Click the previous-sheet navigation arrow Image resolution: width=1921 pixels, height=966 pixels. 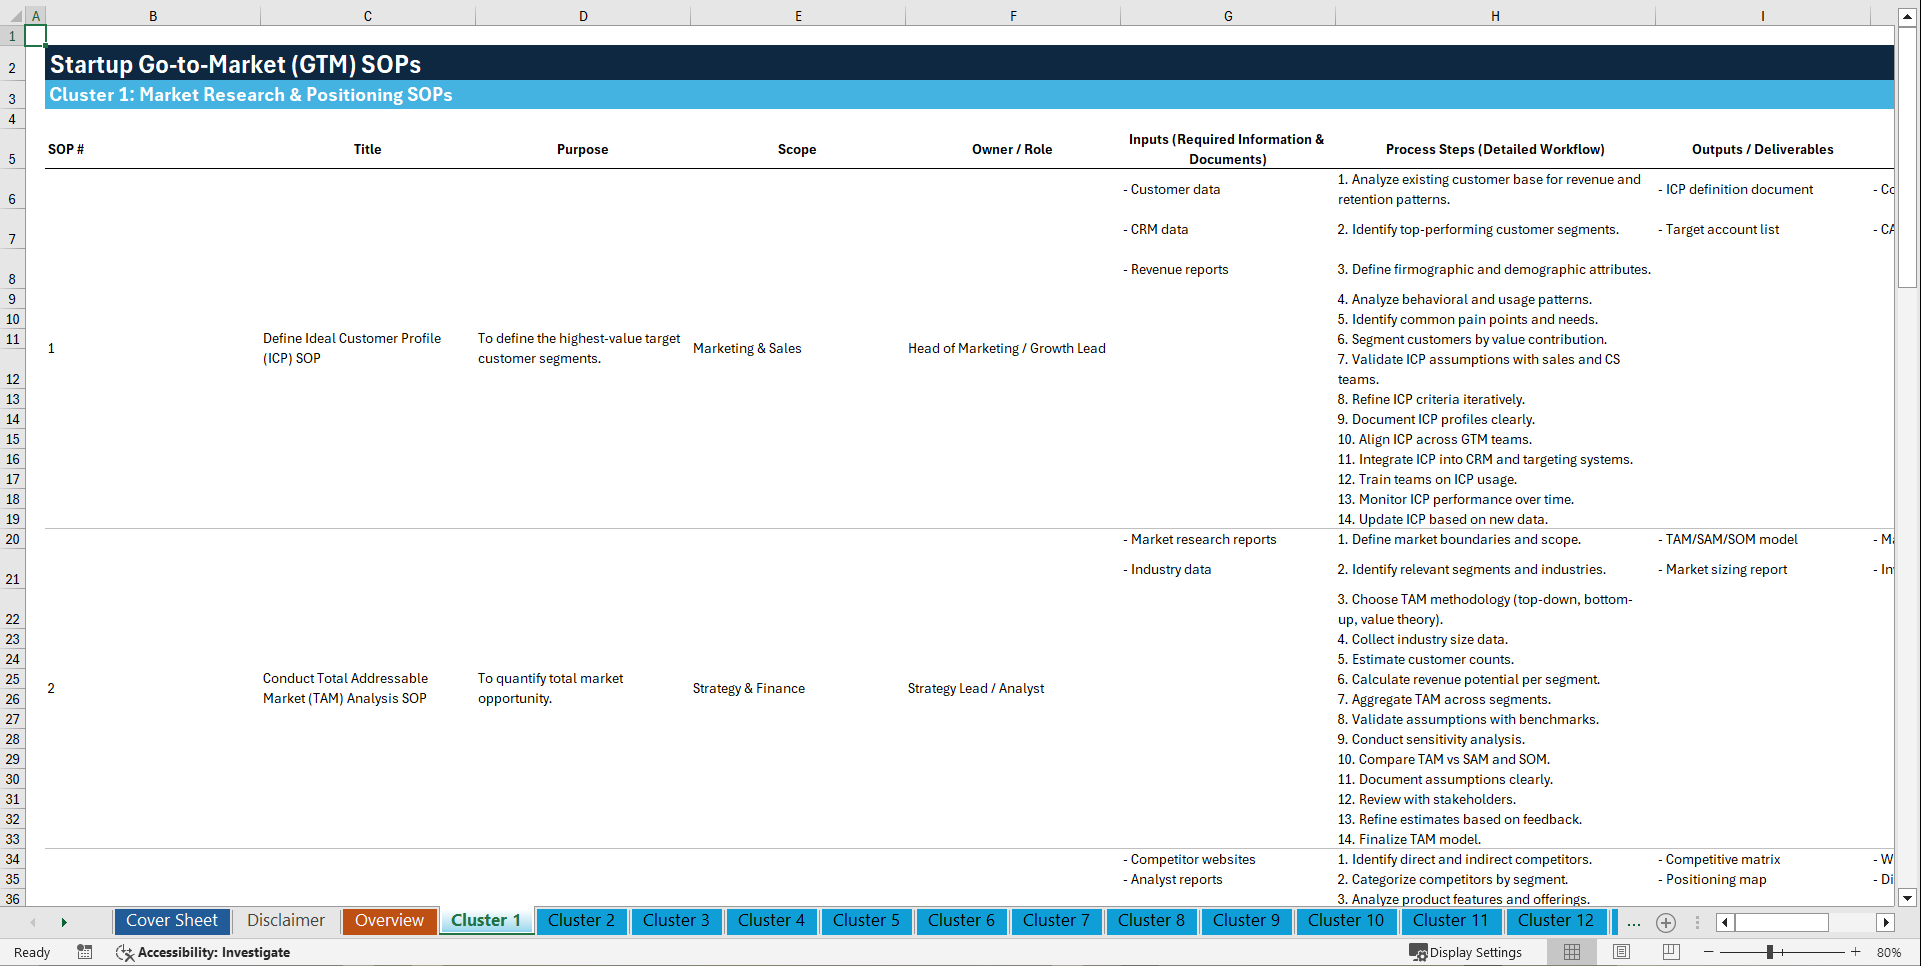click(34, 922)
